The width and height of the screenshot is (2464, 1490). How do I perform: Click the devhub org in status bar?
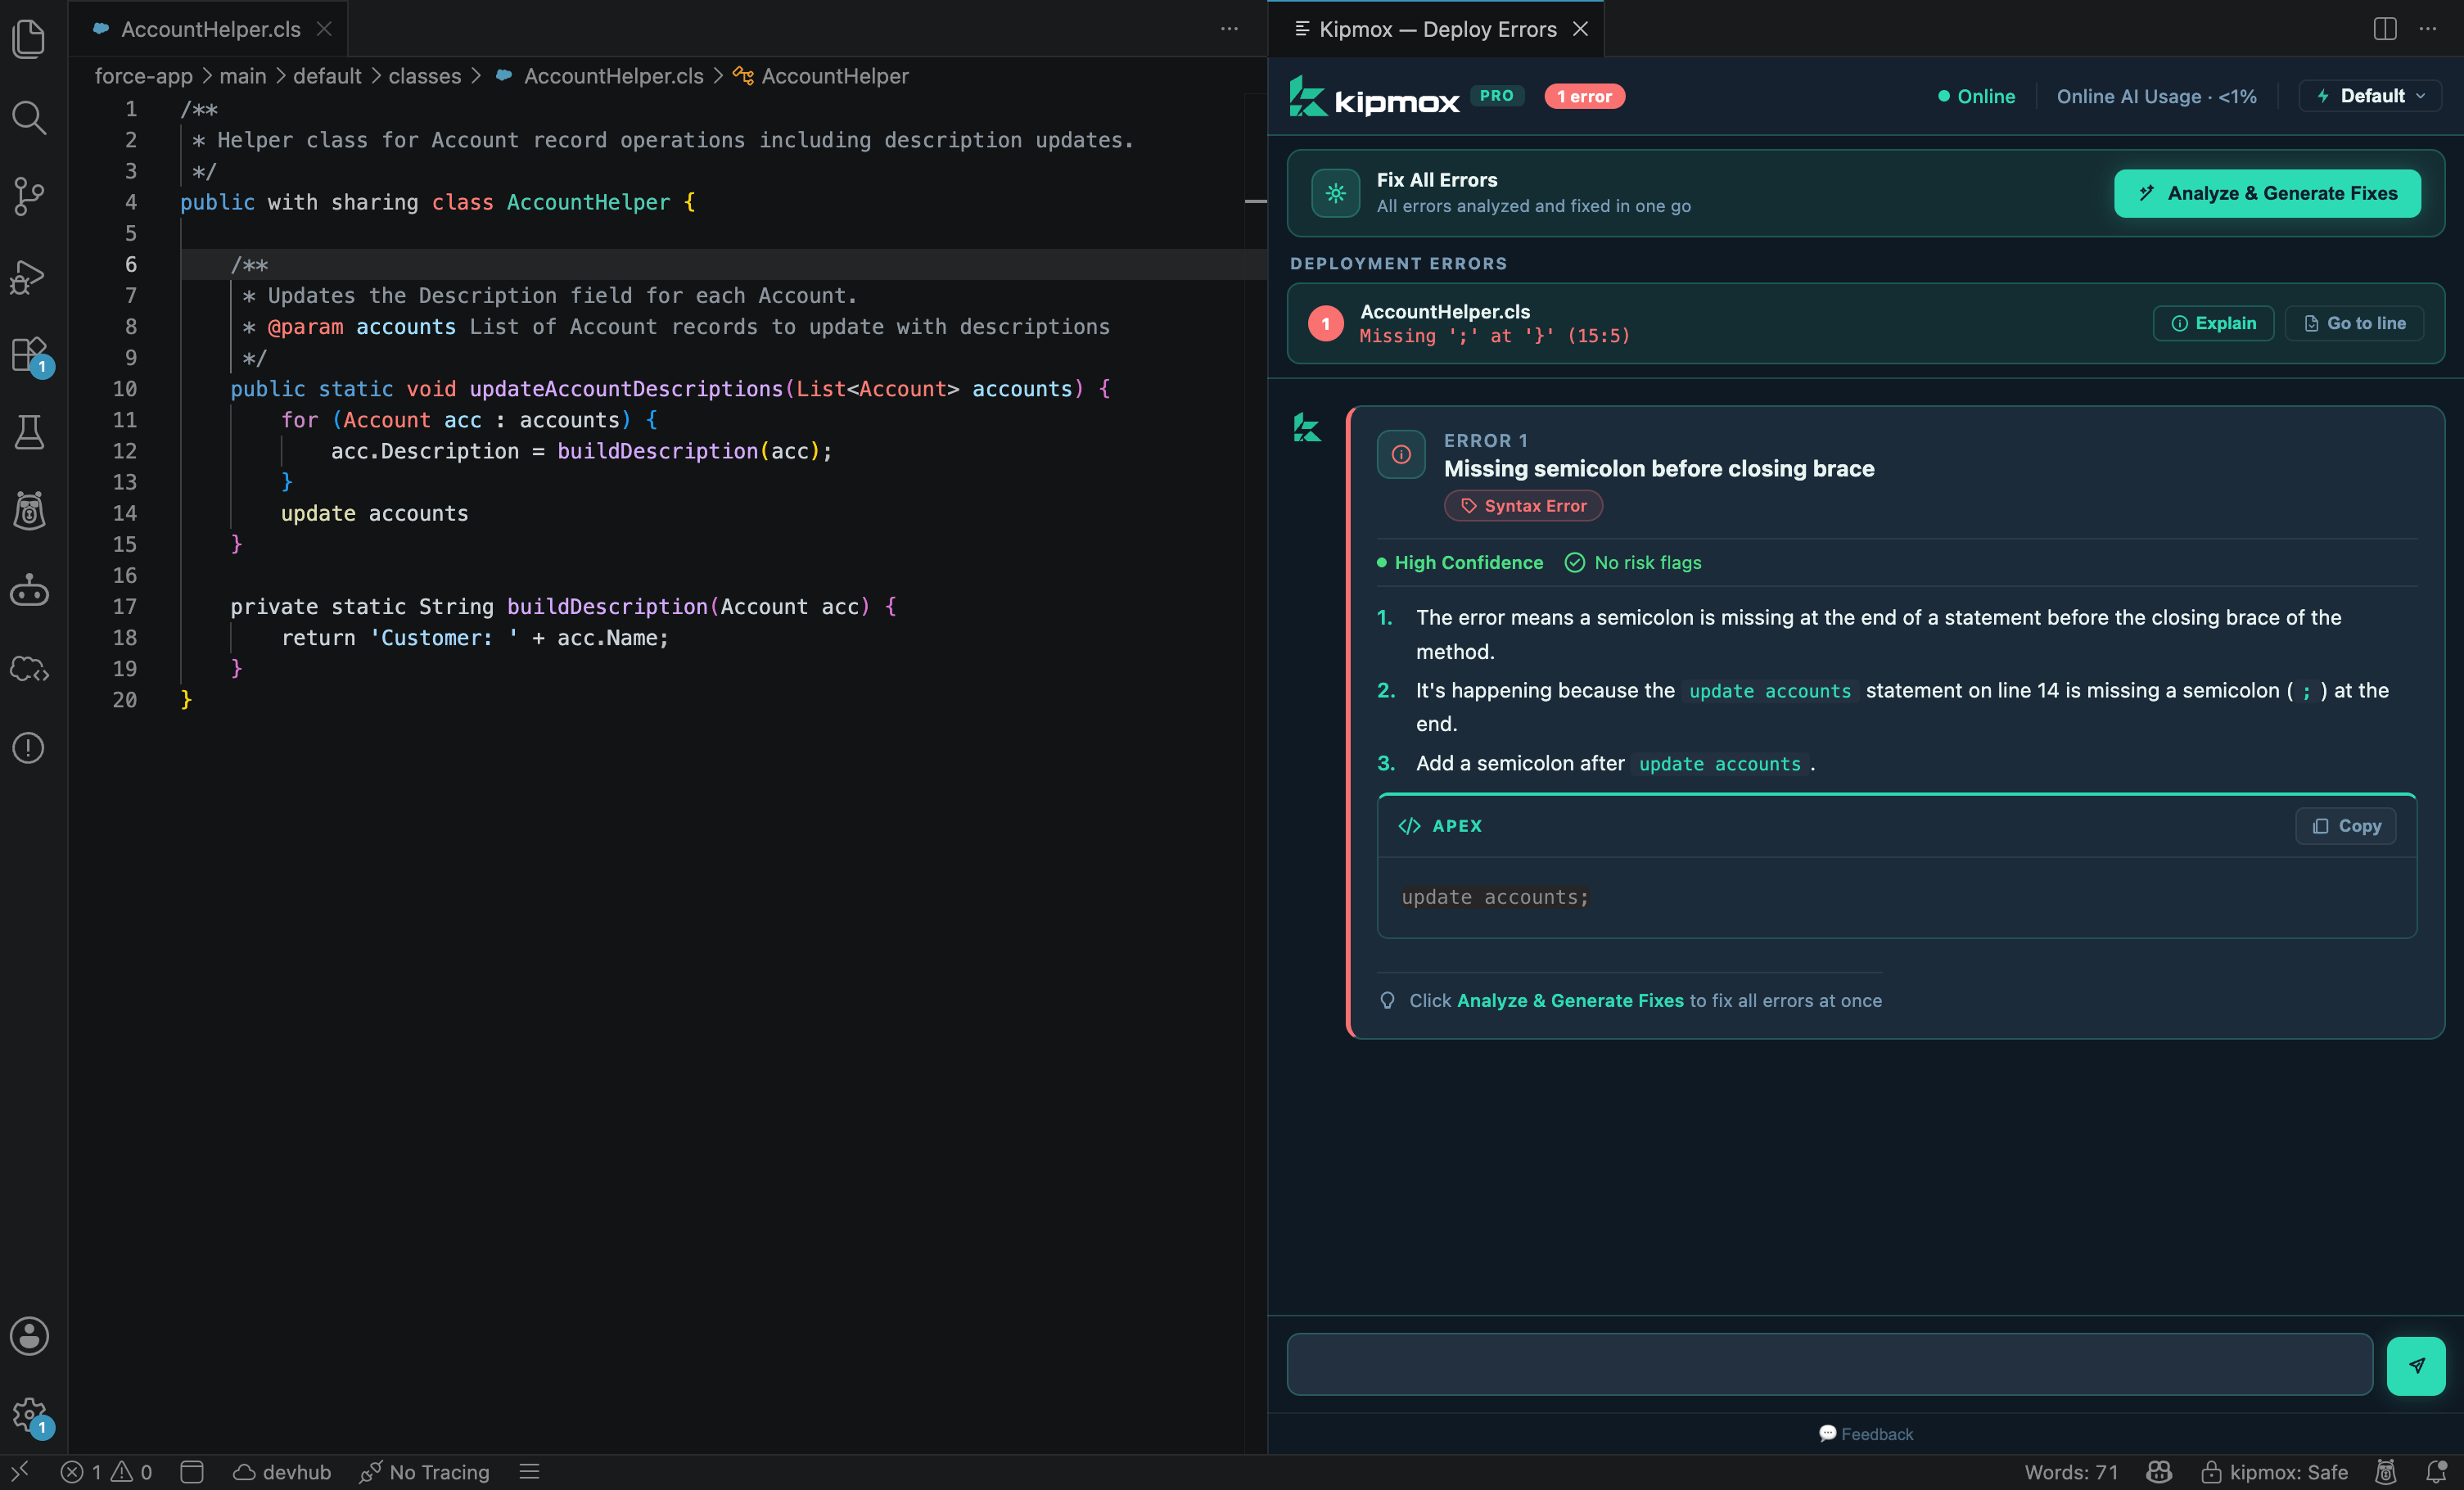click(x=282, y=1471)
